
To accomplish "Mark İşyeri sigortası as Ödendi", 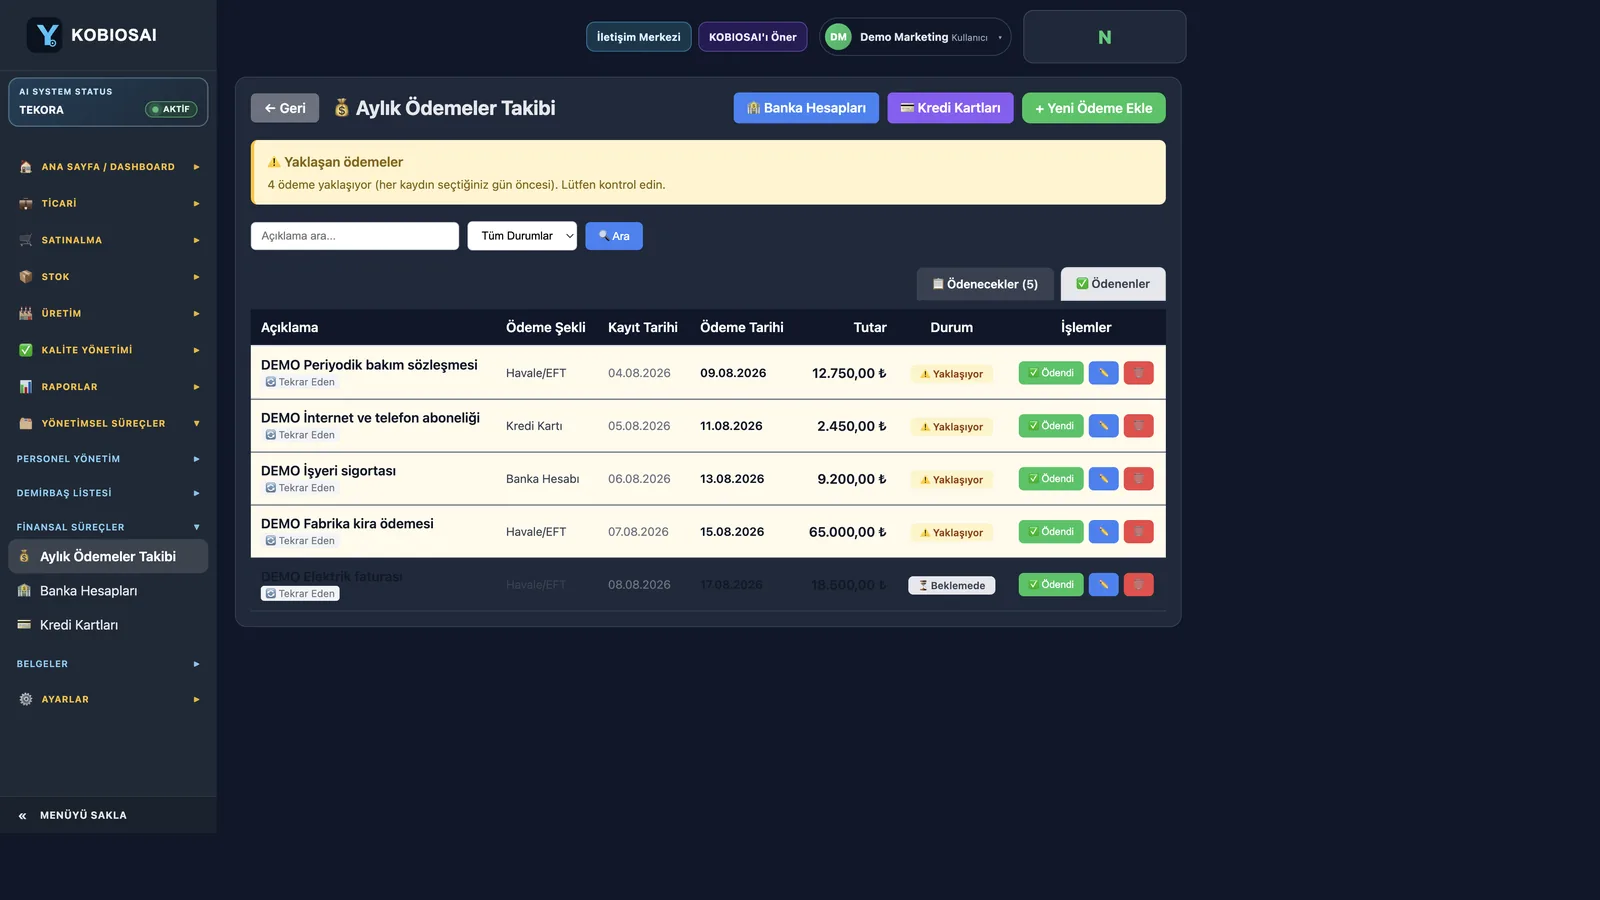I will [x=1051, y=479].
